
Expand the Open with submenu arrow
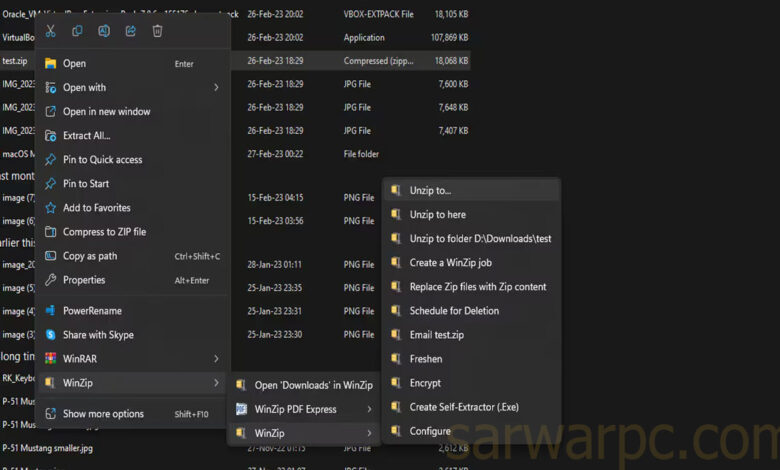click(x=216, y=88)
